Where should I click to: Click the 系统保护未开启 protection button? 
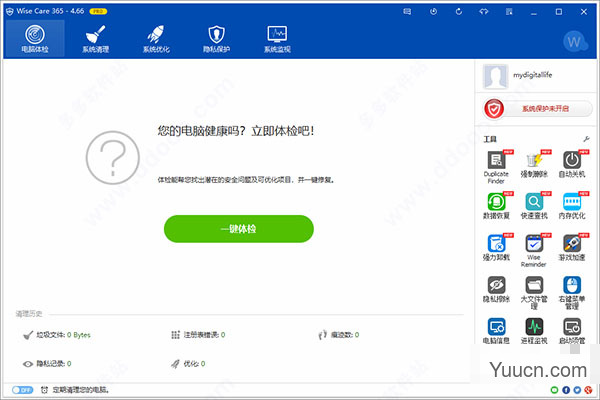tap(537, 109)
